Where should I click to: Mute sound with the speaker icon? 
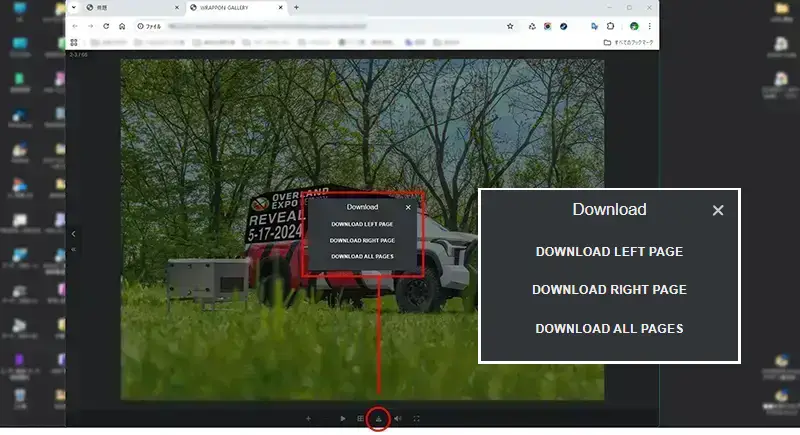pyautogui.click(x=398, y=419)
